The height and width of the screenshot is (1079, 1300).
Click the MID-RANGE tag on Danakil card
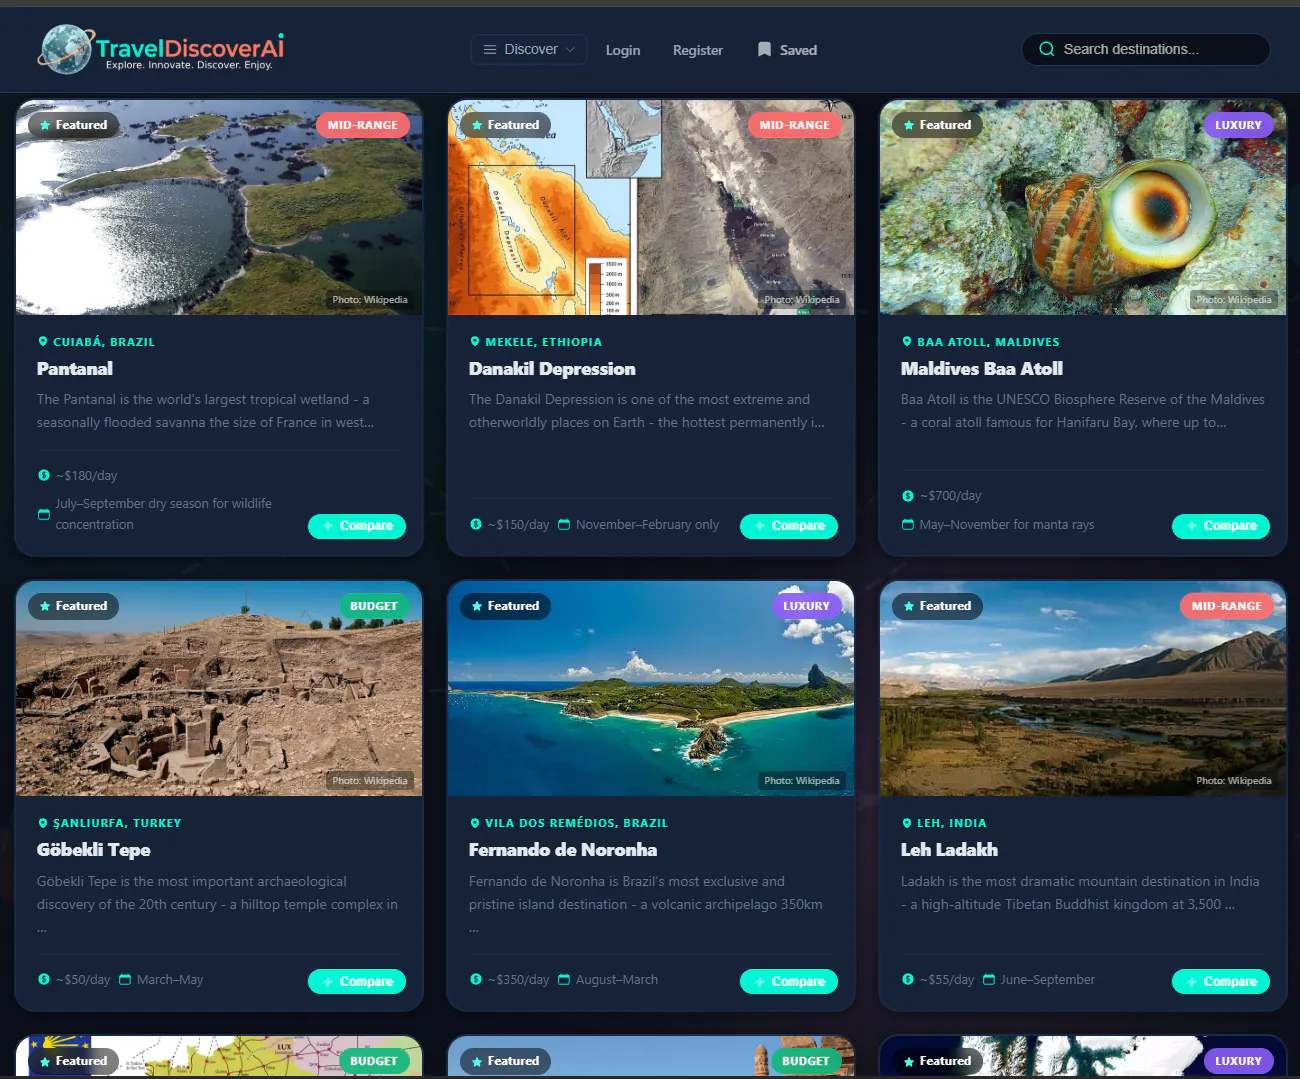point(795,125)
